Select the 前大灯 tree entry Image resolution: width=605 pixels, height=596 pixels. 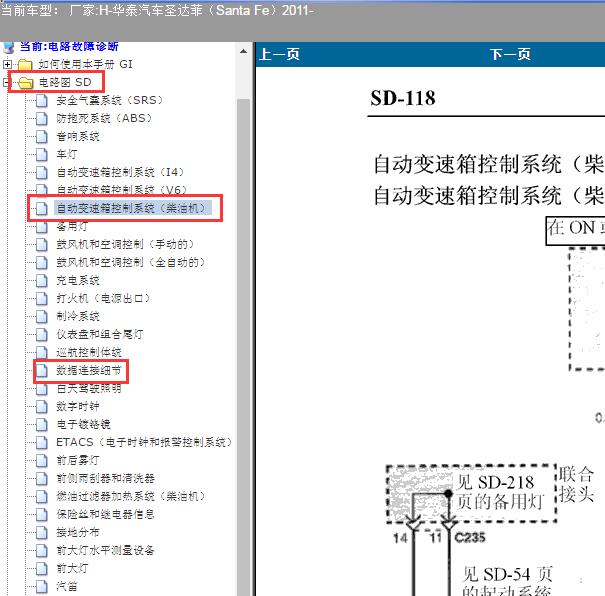click(x=72, y=569)
